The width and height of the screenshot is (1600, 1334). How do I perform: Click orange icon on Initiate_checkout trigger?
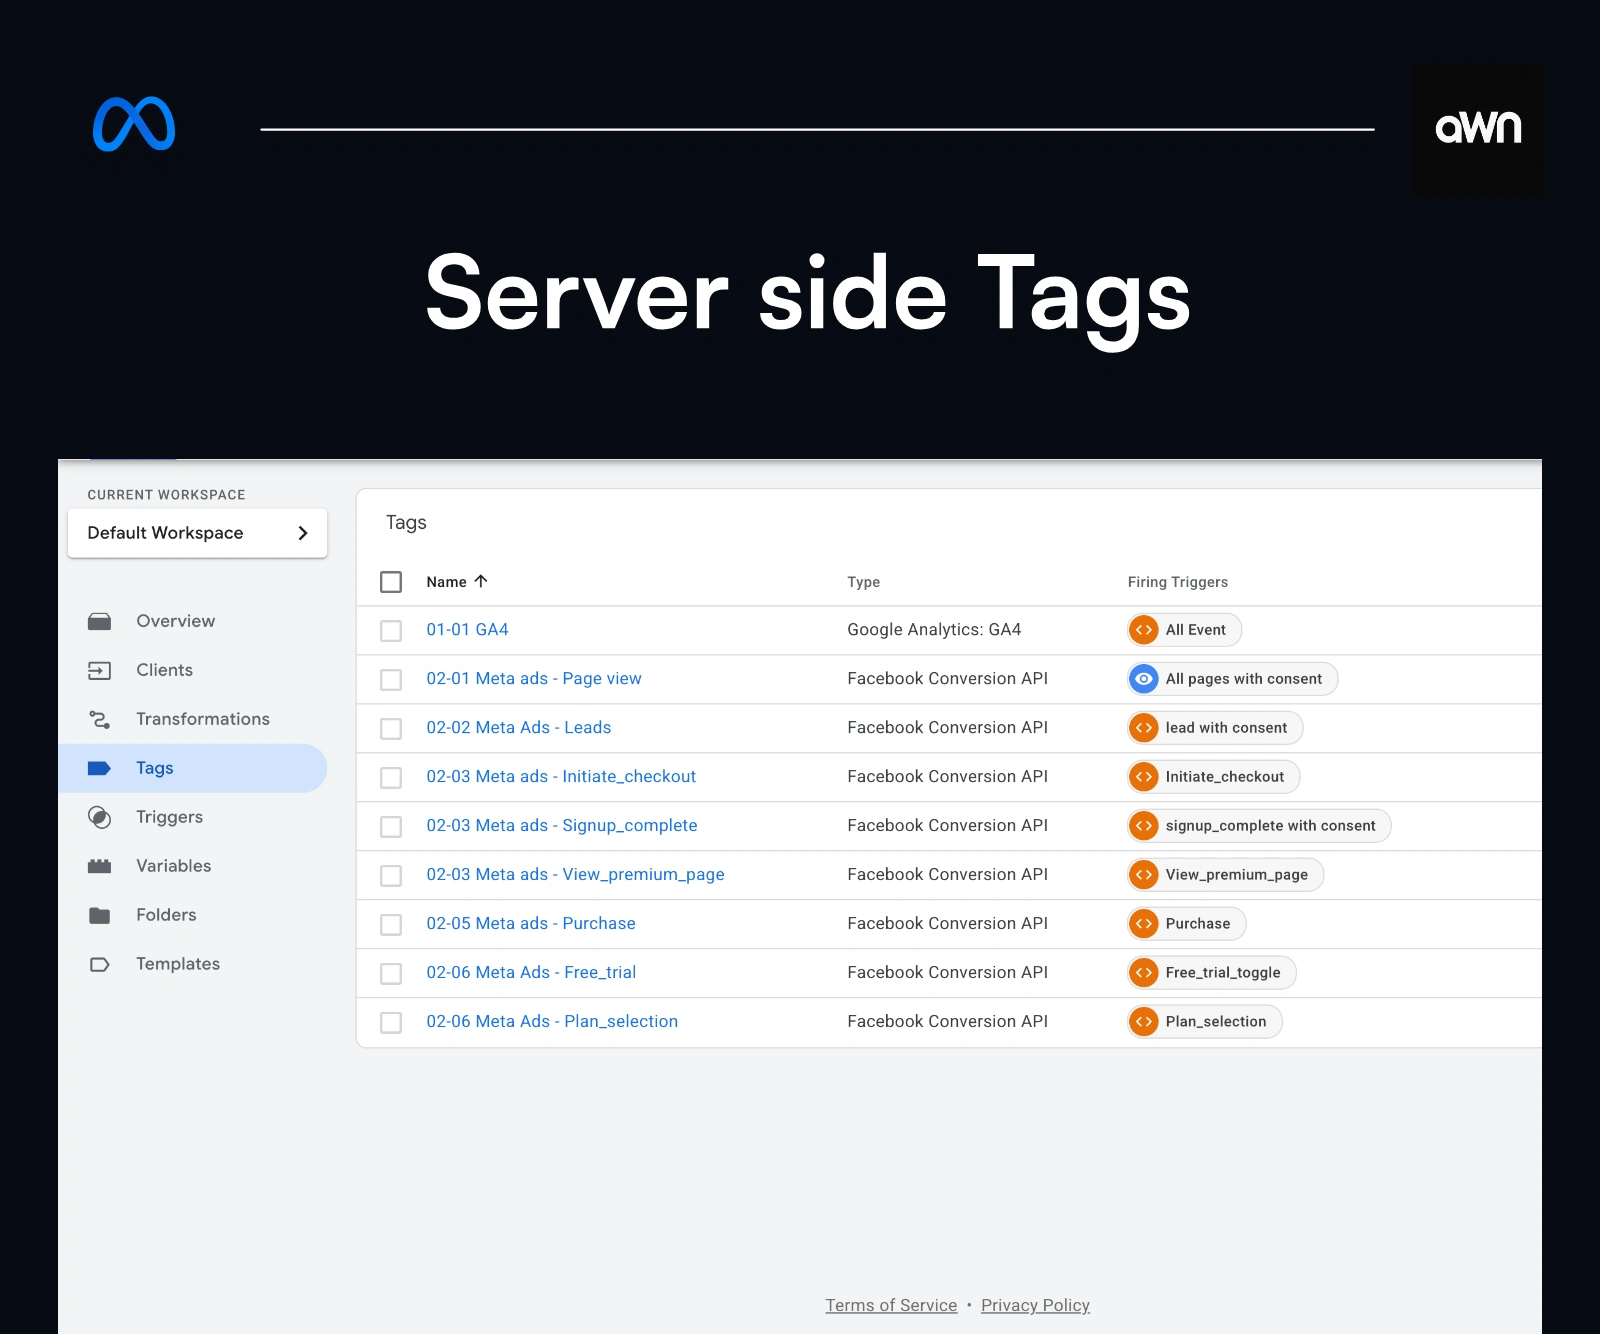pos(1144,777)
